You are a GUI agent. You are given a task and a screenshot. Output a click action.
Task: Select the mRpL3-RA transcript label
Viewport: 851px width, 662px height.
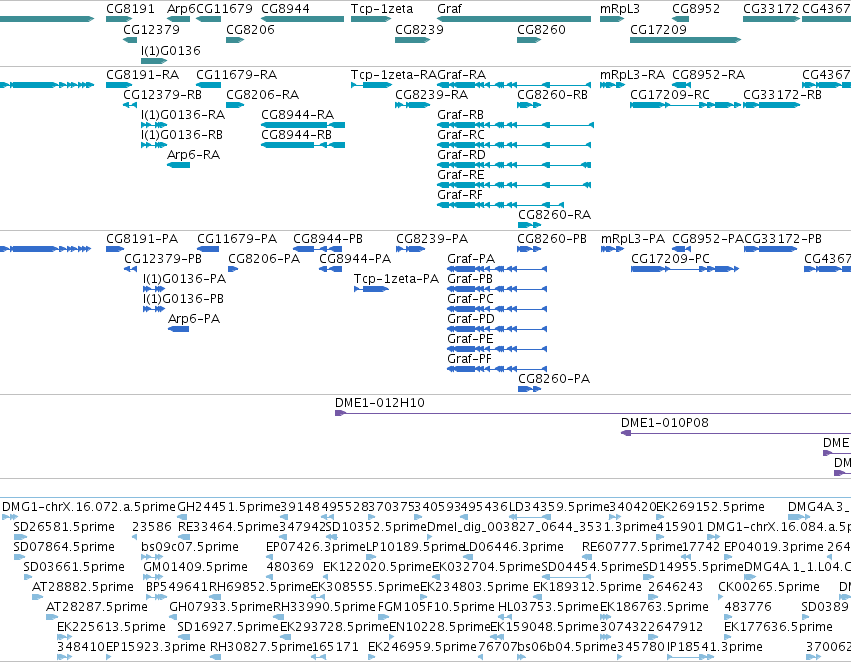point(632,74)
